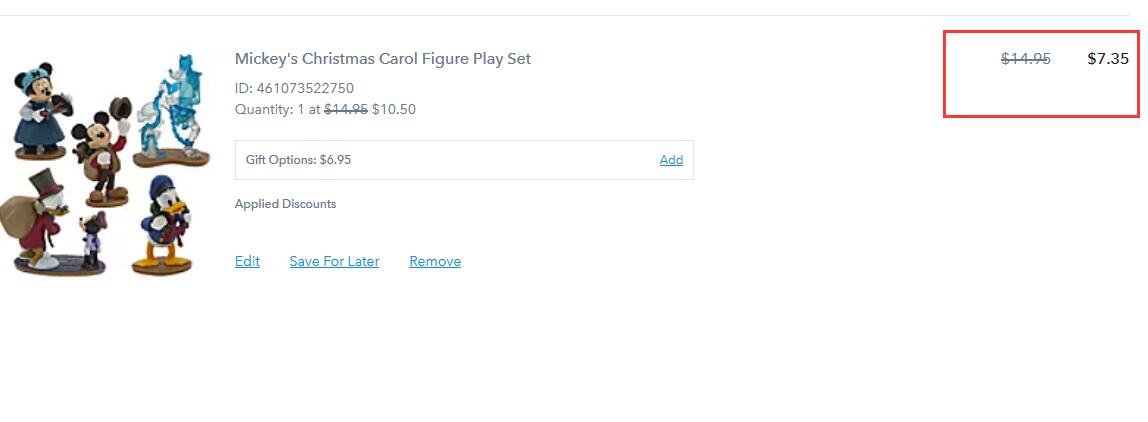1148x422 pixels.
Task: Click the $7.35 final price
Action: click(1108, 59)
